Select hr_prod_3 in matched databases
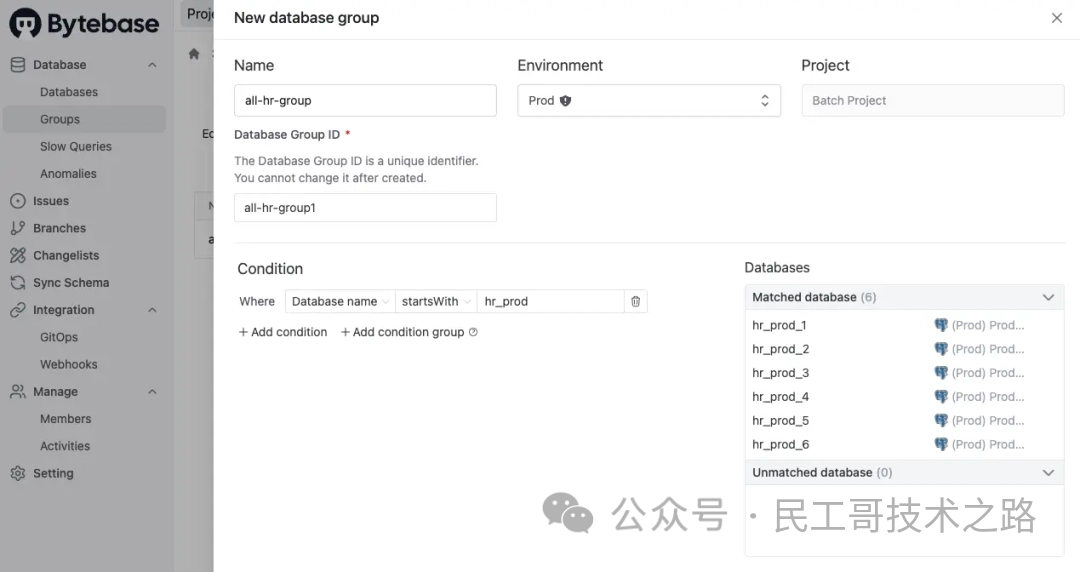This screenshot has width=1080, height=572. [780, 373]
